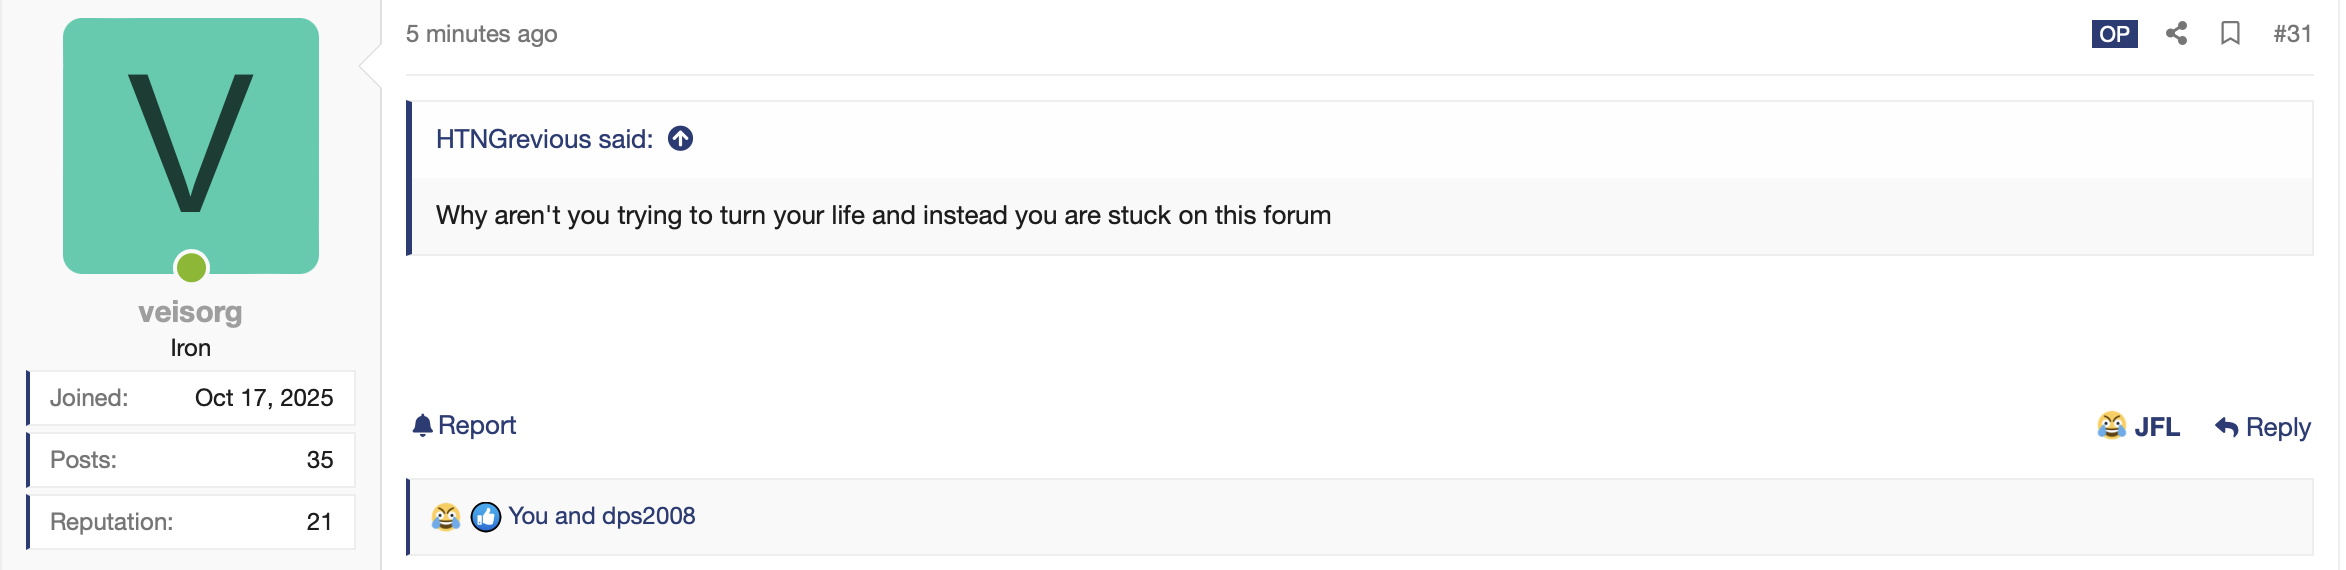Bookmark this post
Viewport: 2346px width, 570px height.
[x=2230, y=33]
